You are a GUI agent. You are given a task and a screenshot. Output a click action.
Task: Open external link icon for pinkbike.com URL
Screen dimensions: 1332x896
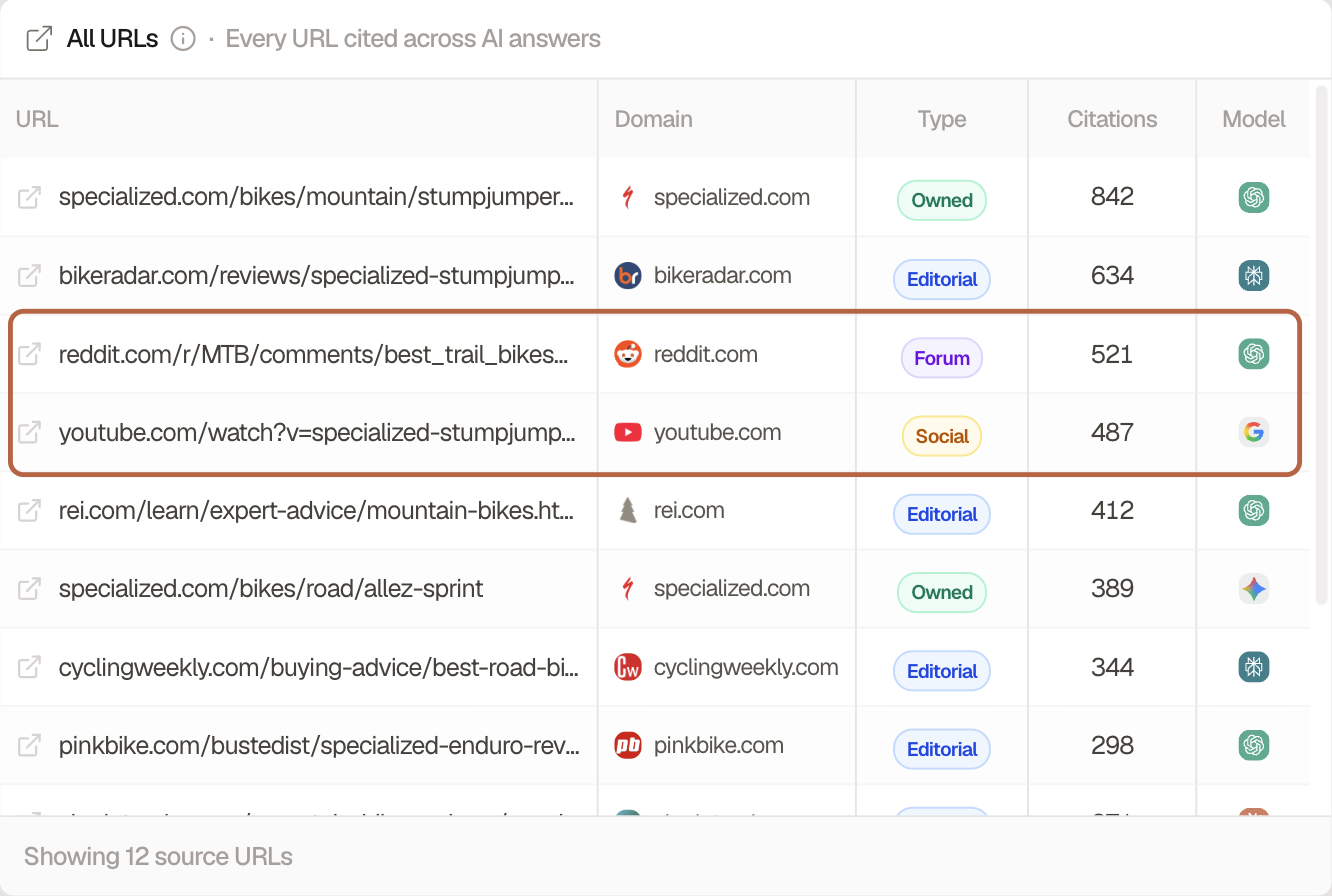[30, 745]
